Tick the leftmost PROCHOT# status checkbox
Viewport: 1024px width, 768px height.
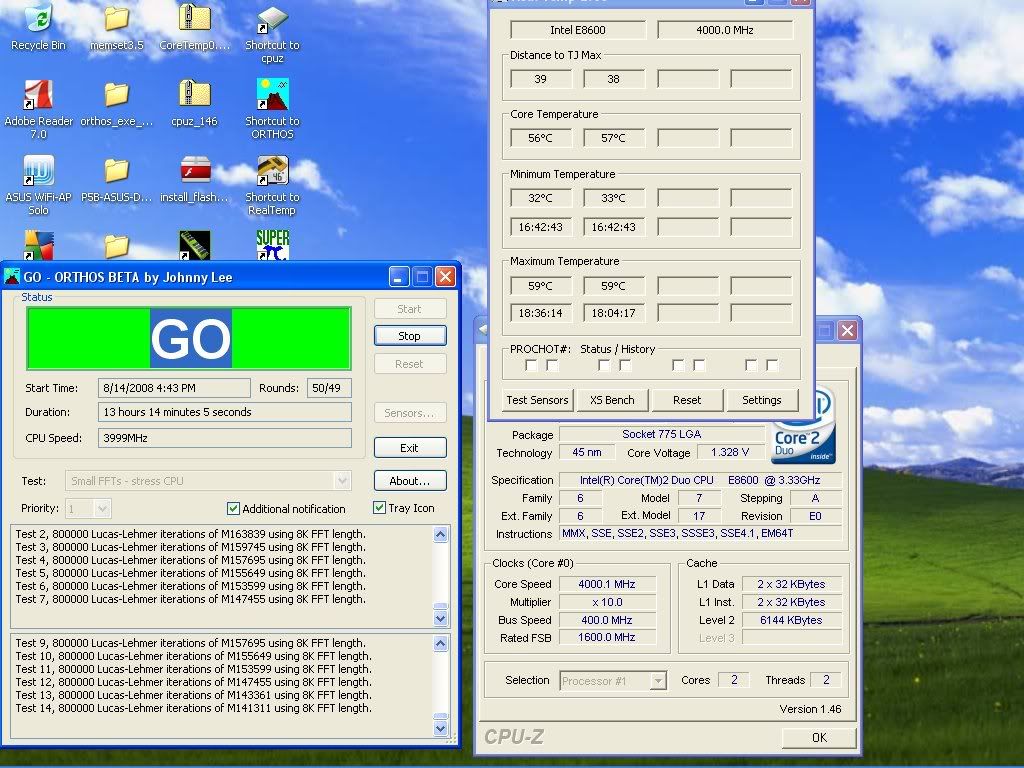tap(531, 365)
